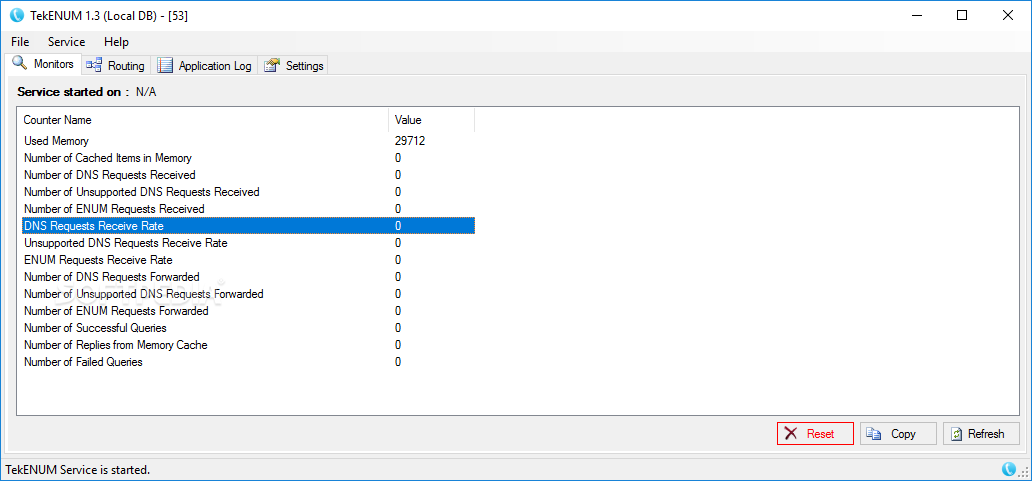Click the green arrows icon in Refresh button
The width and height of the screenshot is (1032, 481).
(956, 434)
